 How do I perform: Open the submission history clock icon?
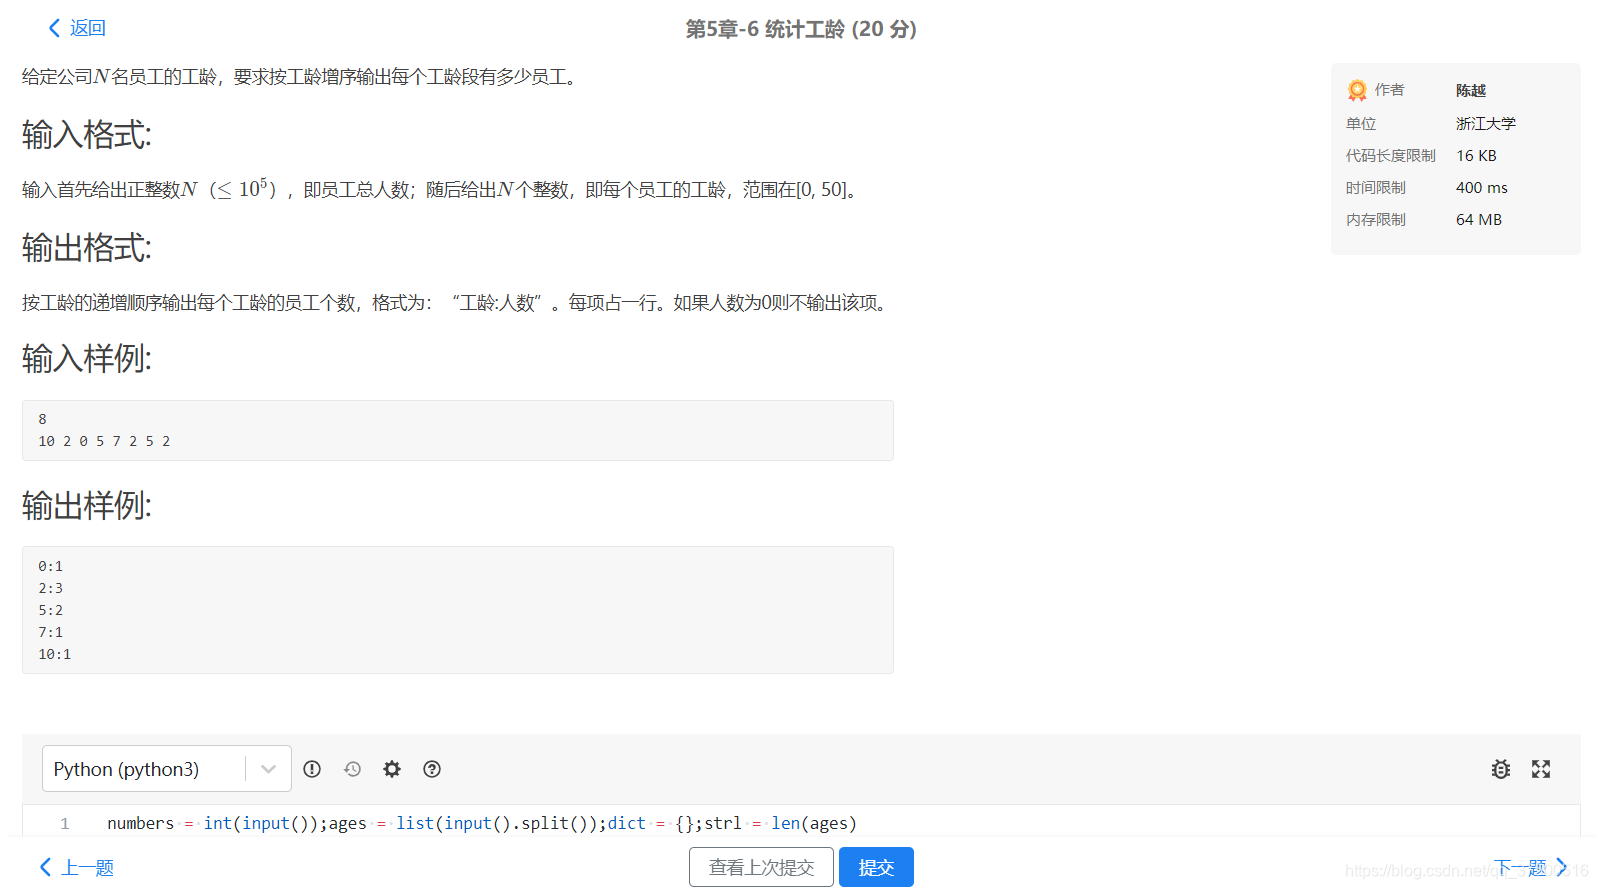352,769
